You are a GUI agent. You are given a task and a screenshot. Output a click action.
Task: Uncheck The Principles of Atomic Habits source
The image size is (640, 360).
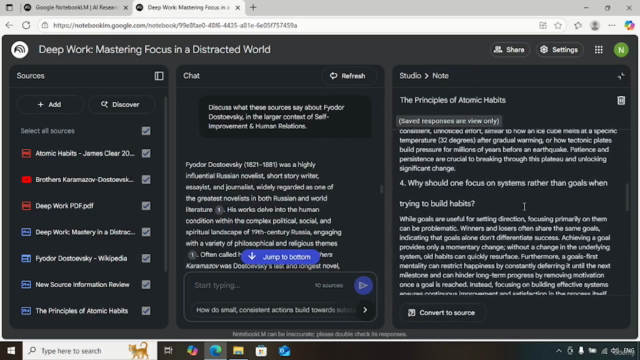pyautogui.click(x=146, y=311)
